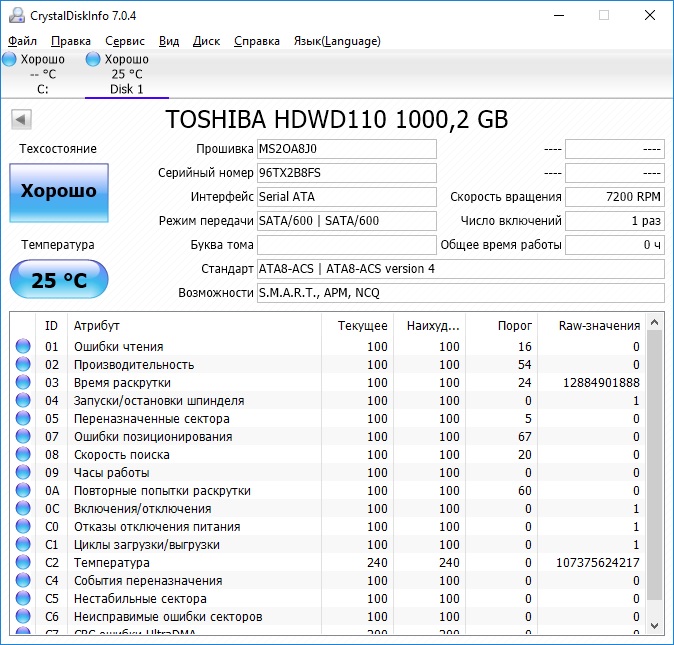The image size is (674, 645).
Task: Open the Язык(Language) menu
Action: pyautogui.click(x=337, y=41)
